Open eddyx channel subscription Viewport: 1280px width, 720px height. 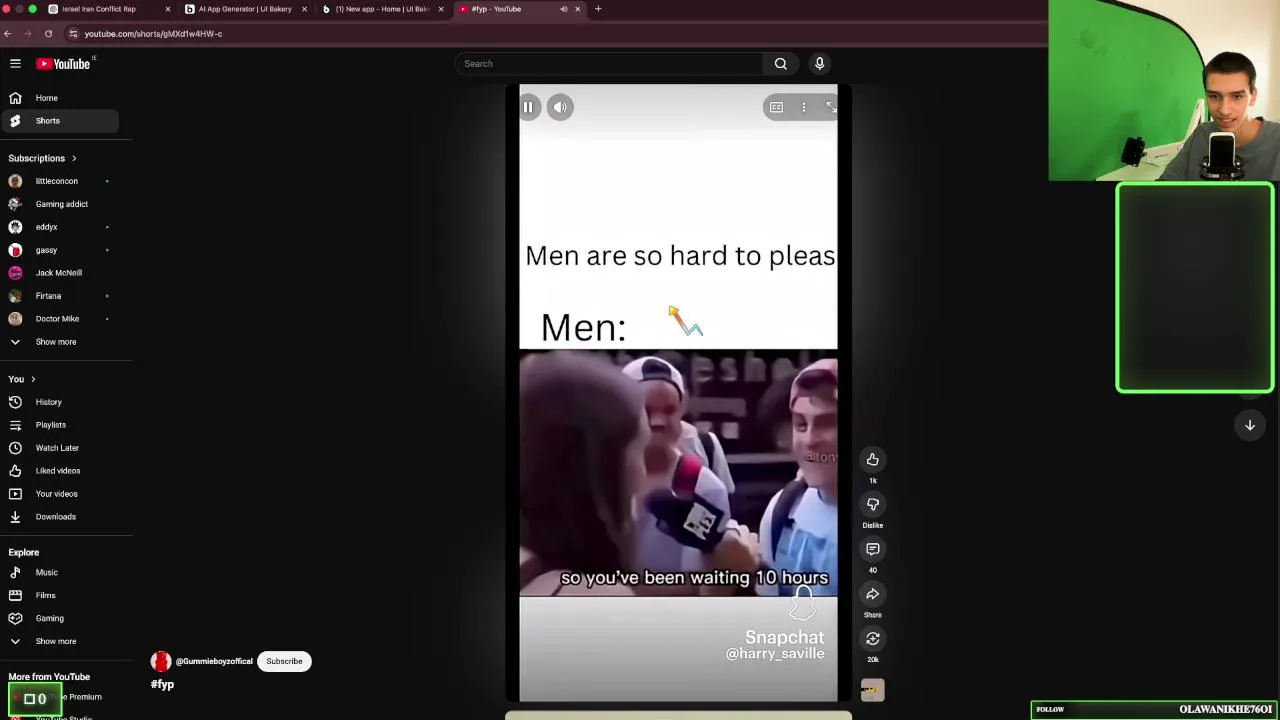click(x=60, y=227)
